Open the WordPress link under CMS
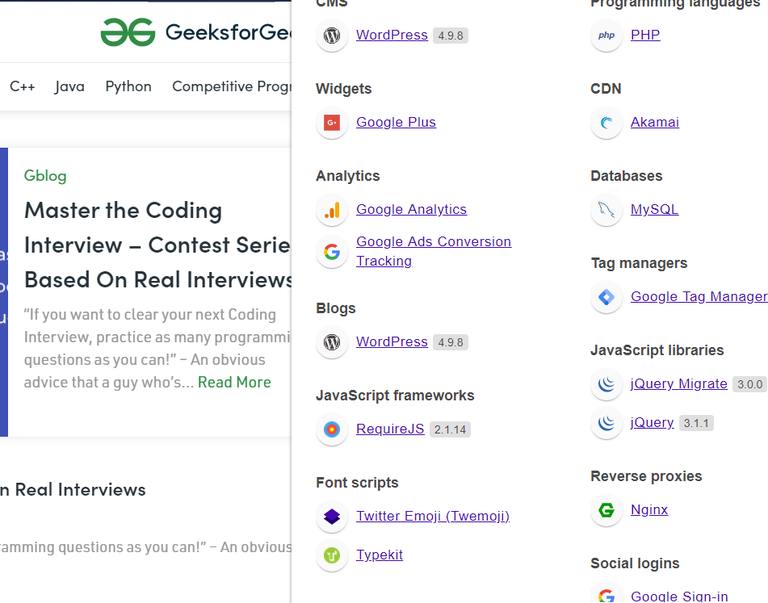768x603 pixels. (x=392, y=35)
